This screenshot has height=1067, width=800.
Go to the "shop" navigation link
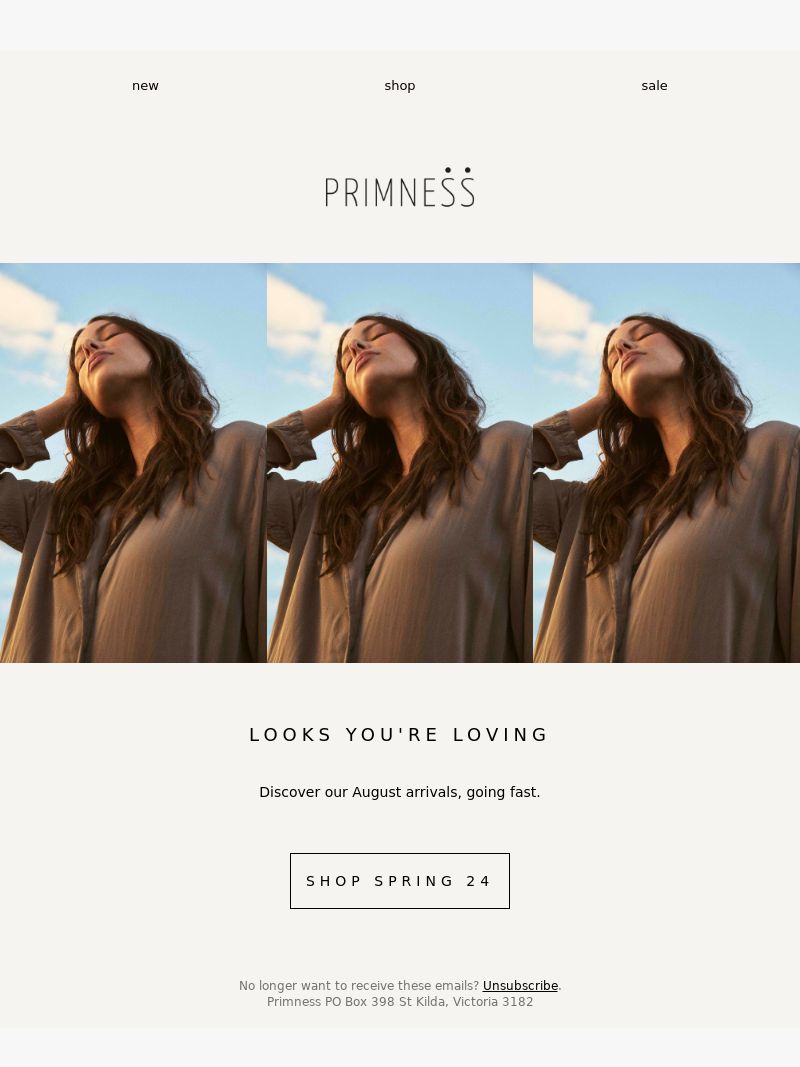click(399, 86)
